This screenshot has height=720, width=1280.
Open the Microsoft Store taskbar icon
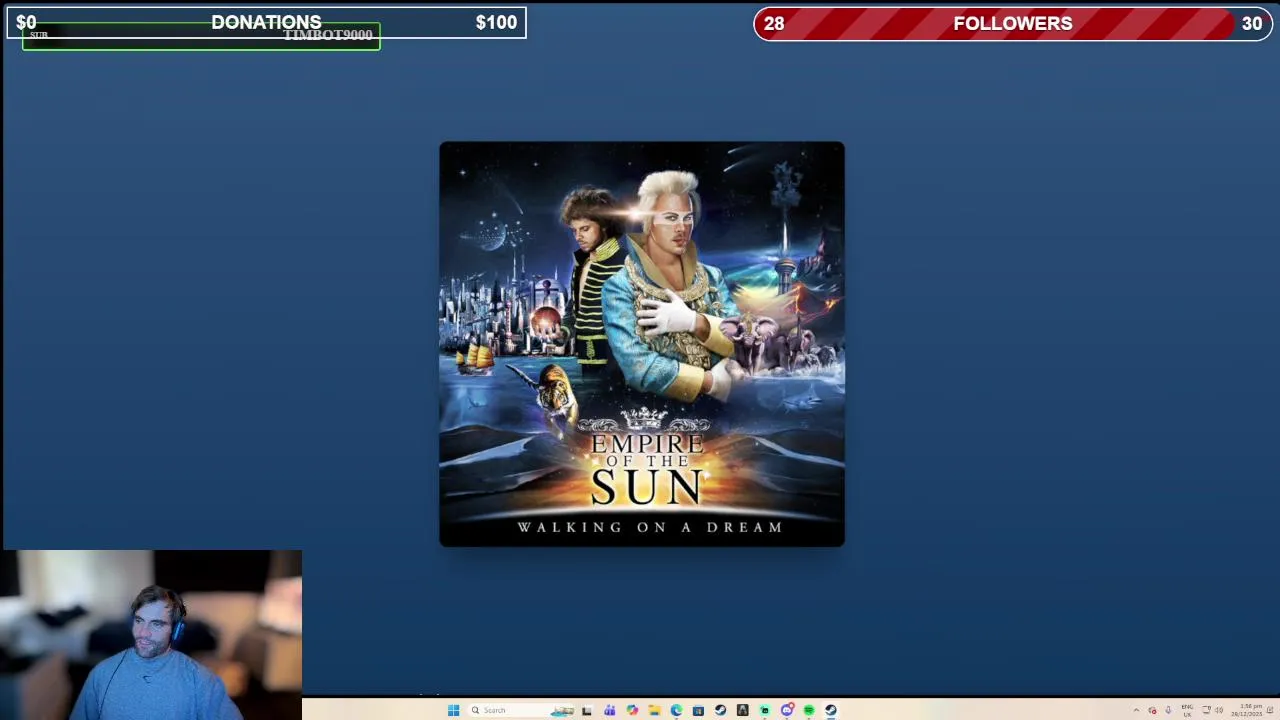tap(698, 711)
